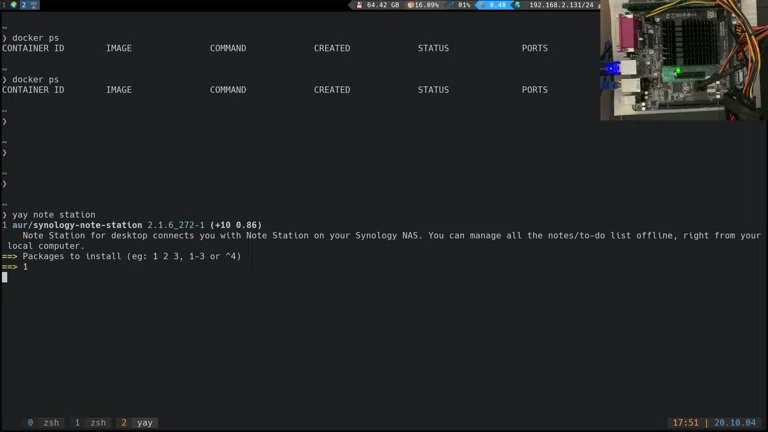Click the globe network icon
The image size is (768, 432).
click(x=518, y=5)
